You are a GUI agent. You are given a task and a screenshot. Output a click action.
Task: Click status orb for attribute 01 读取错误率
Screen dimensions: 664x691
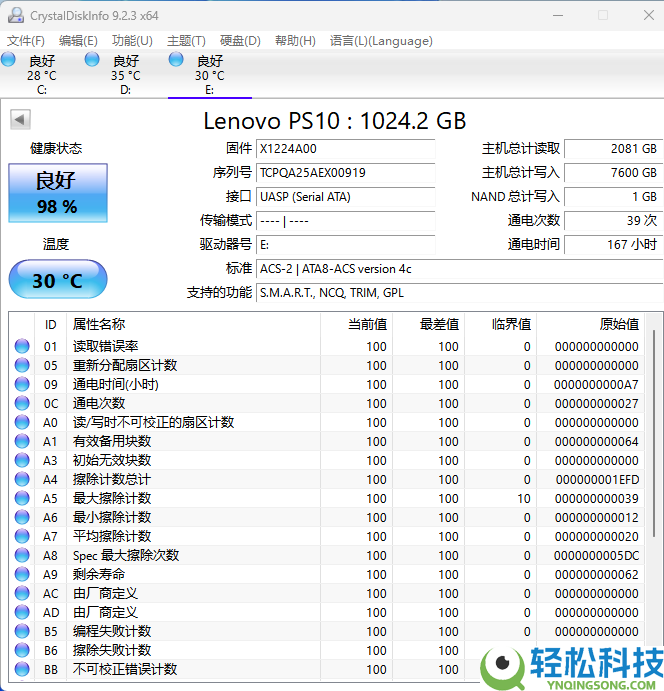pos(22,346)
